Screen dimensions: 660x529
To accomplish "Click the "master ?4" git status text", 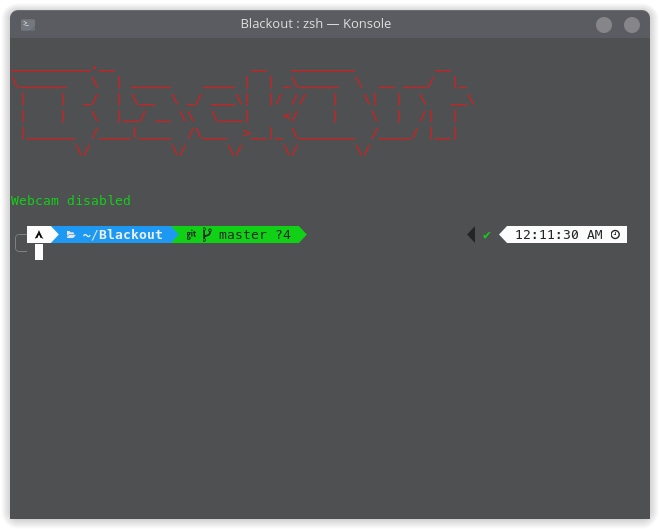I will pos(255,234).
